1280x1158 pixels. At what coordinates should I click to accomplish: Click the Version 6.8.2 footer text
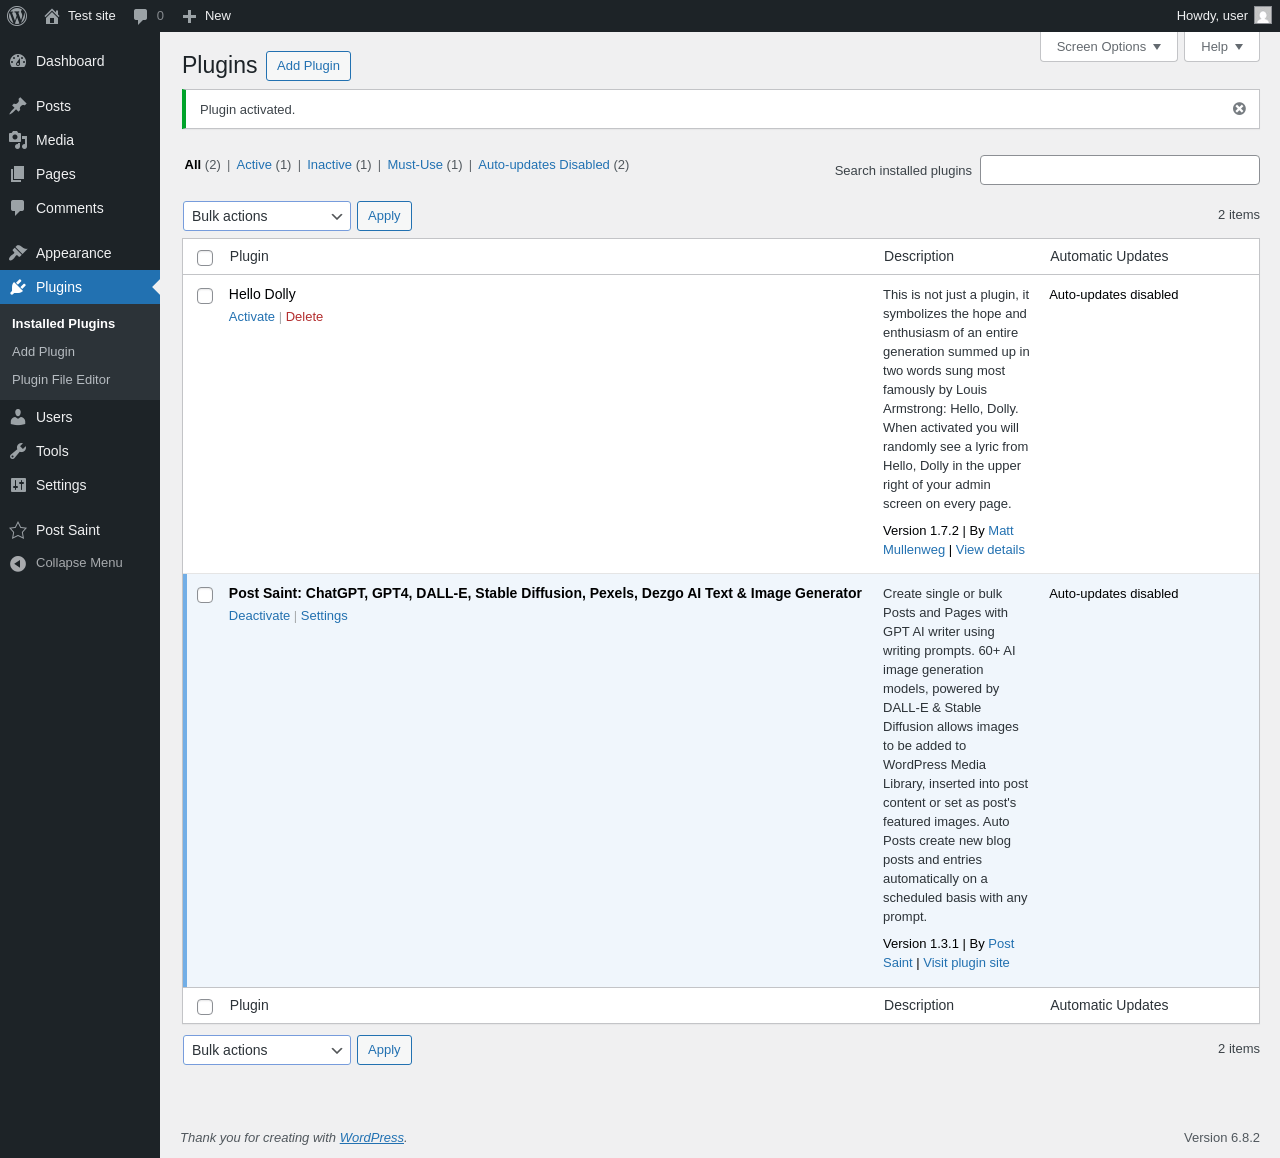tap(1222, 1138)
